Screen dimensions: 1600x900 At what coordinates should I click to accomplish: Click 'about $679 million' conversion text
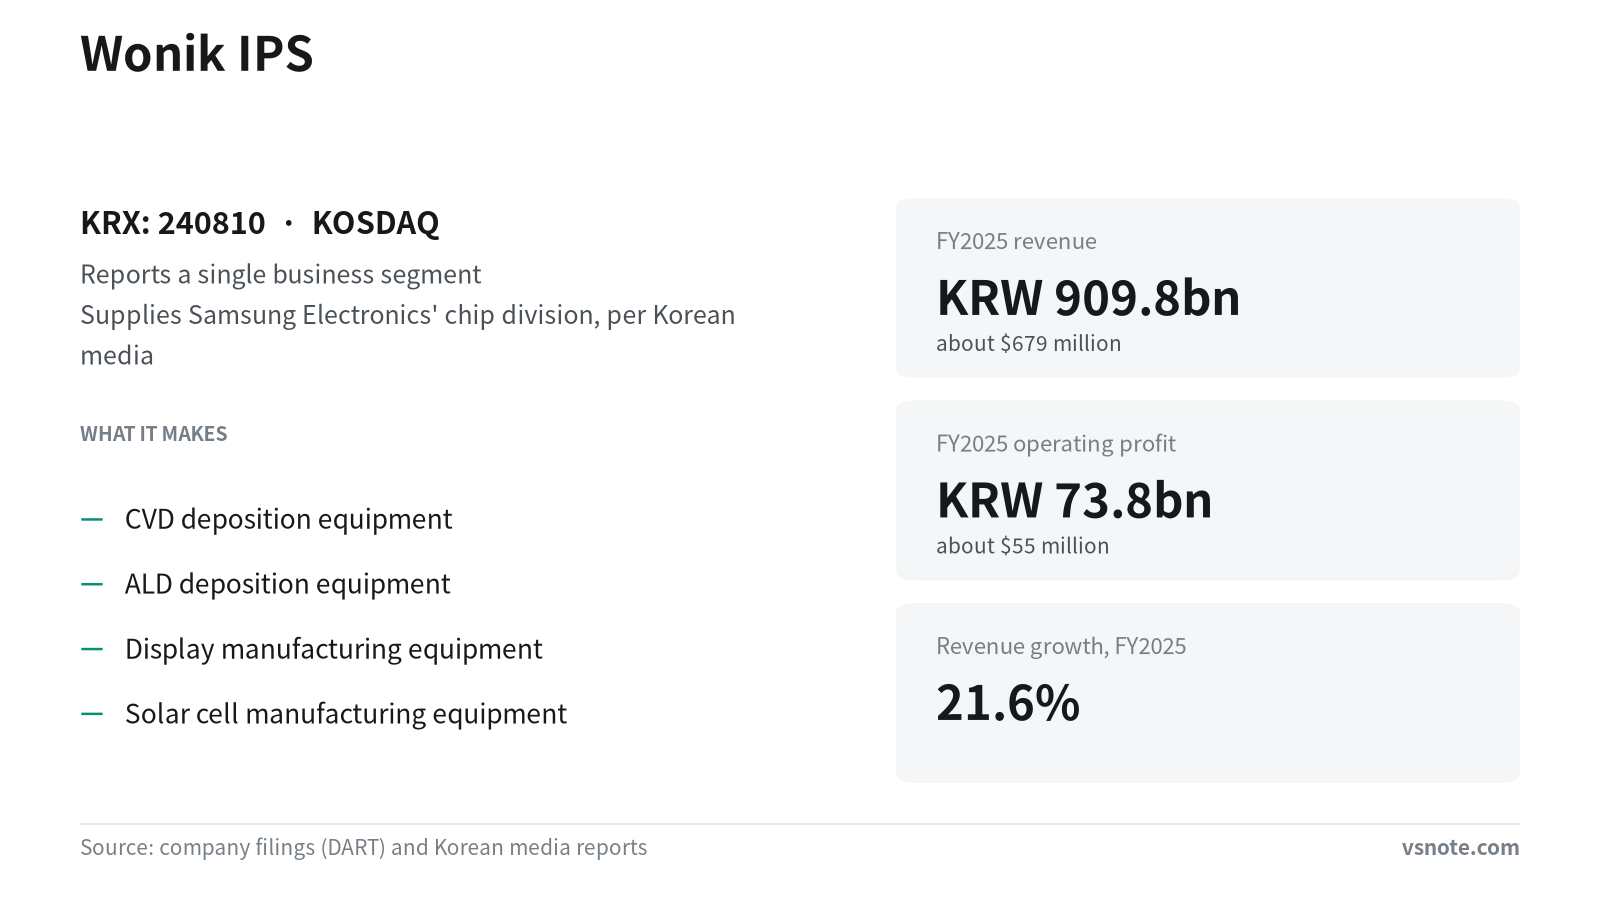click(x=1028, y=343)
